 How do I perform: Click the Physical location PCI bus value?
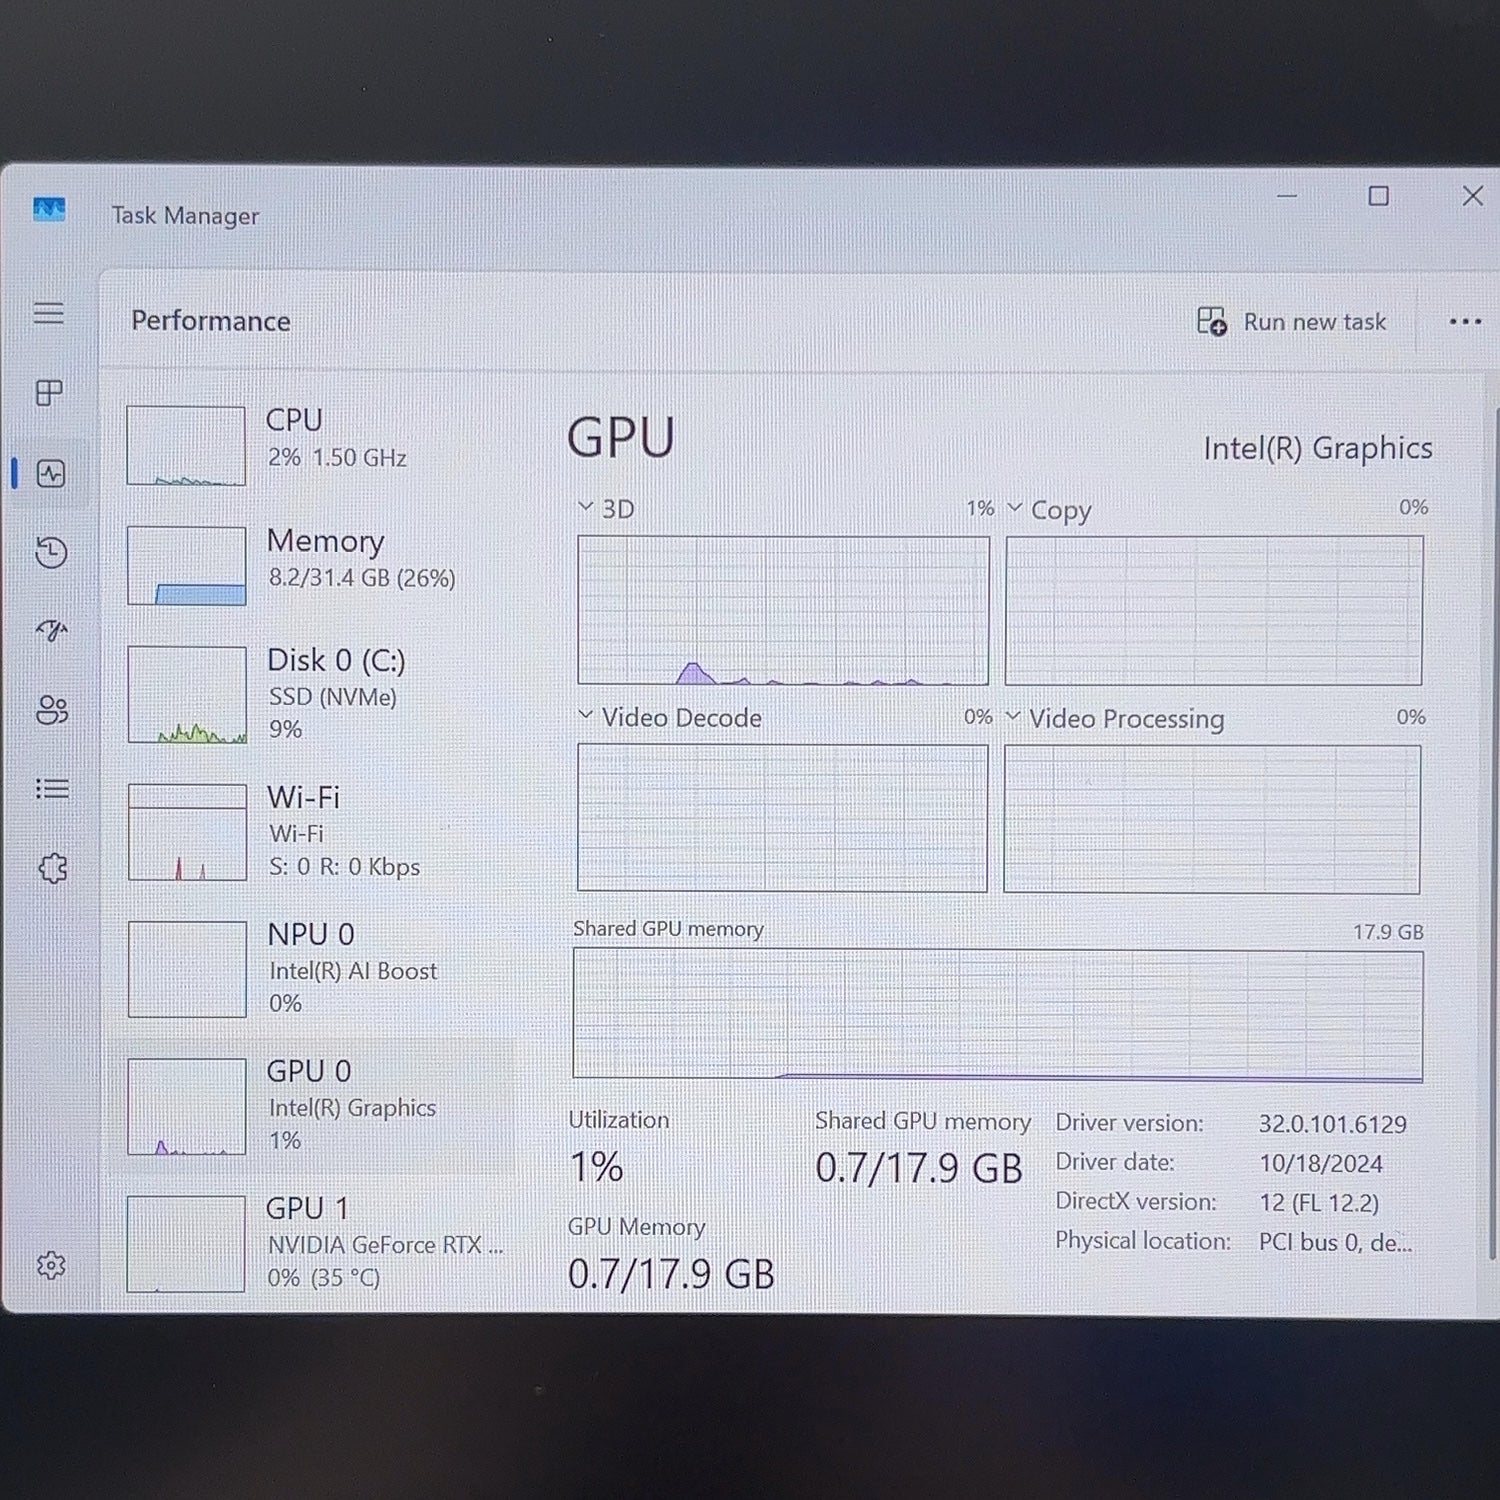click(x=1335, y=1242)
